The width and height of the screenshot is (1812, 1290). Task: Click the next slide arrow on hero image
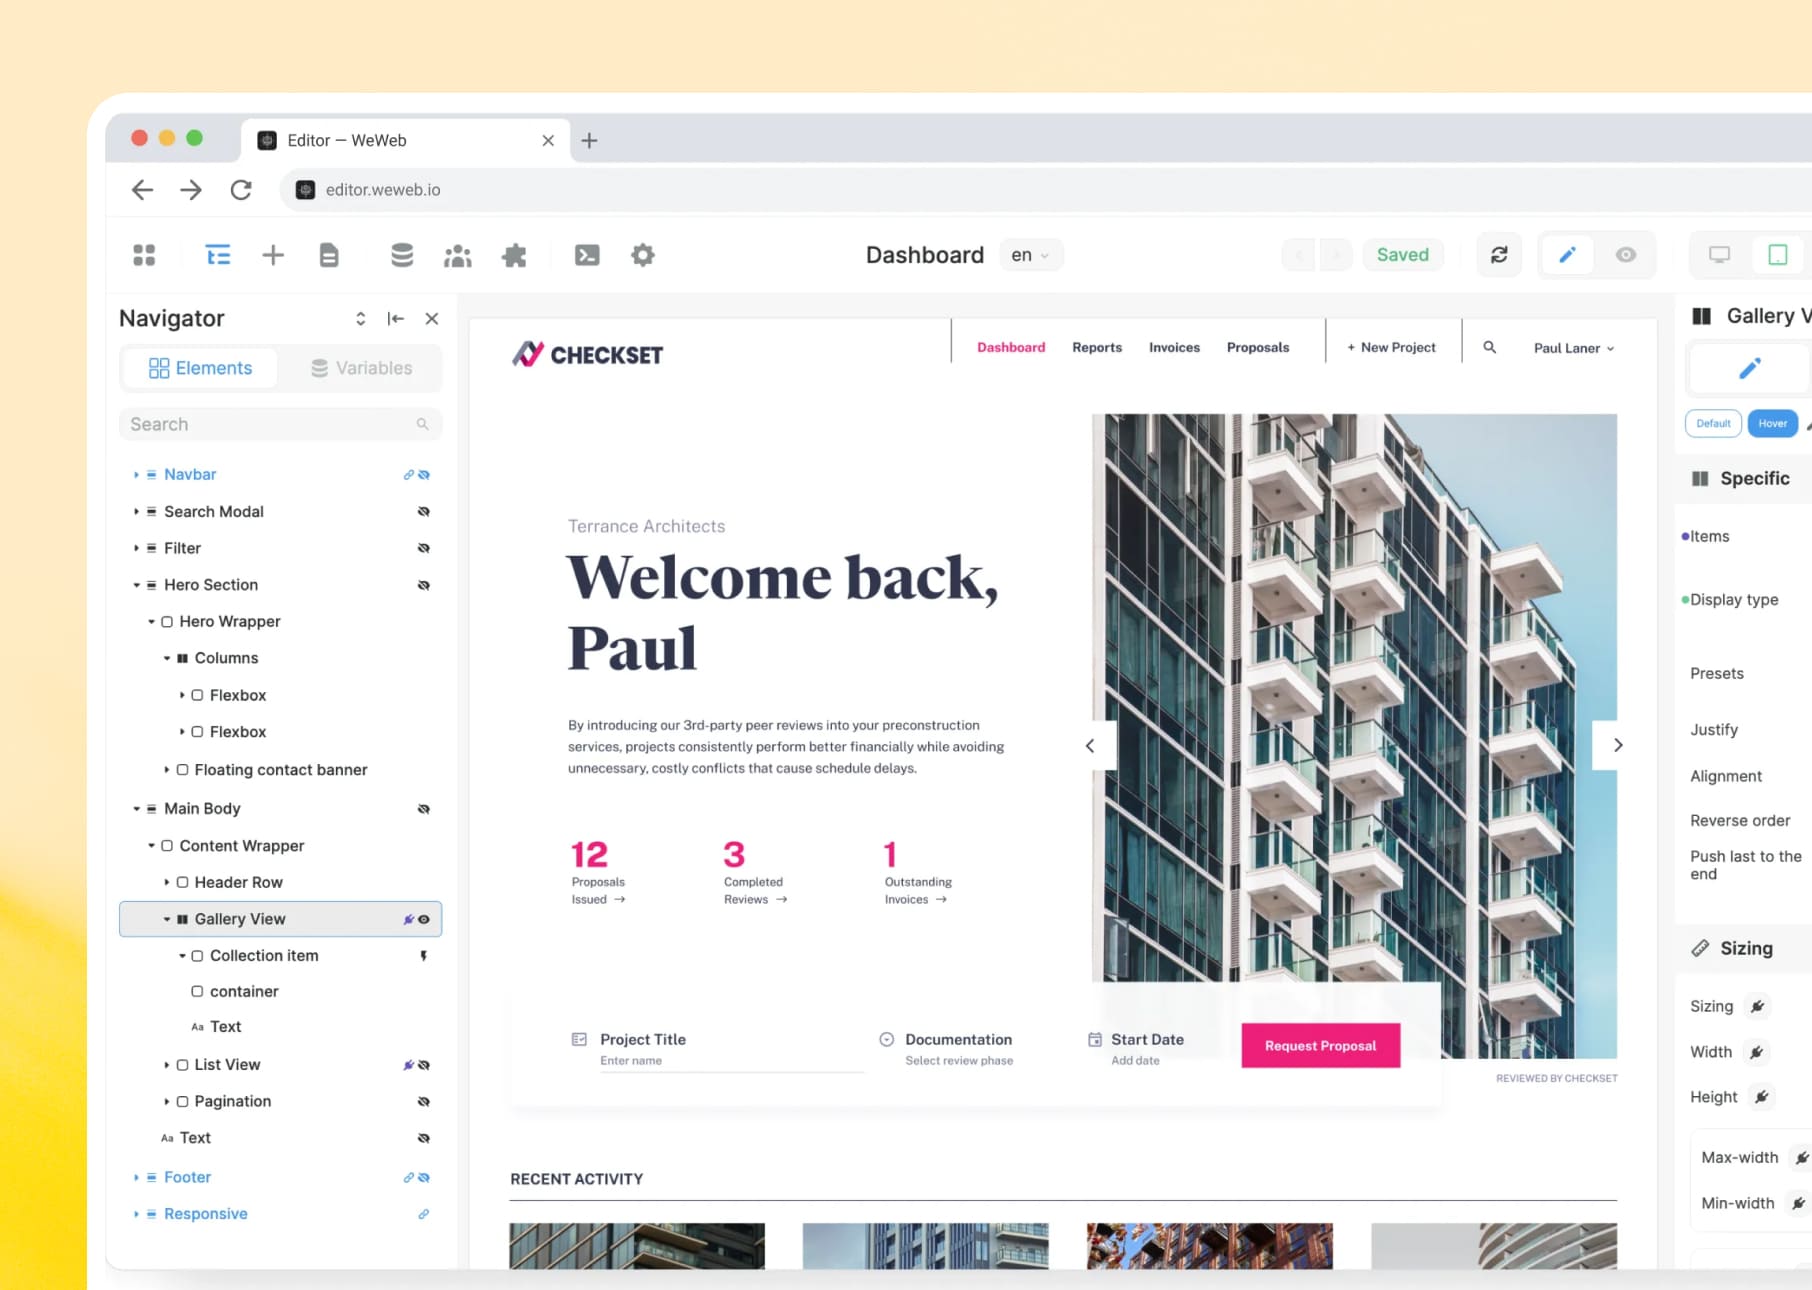1618,745
